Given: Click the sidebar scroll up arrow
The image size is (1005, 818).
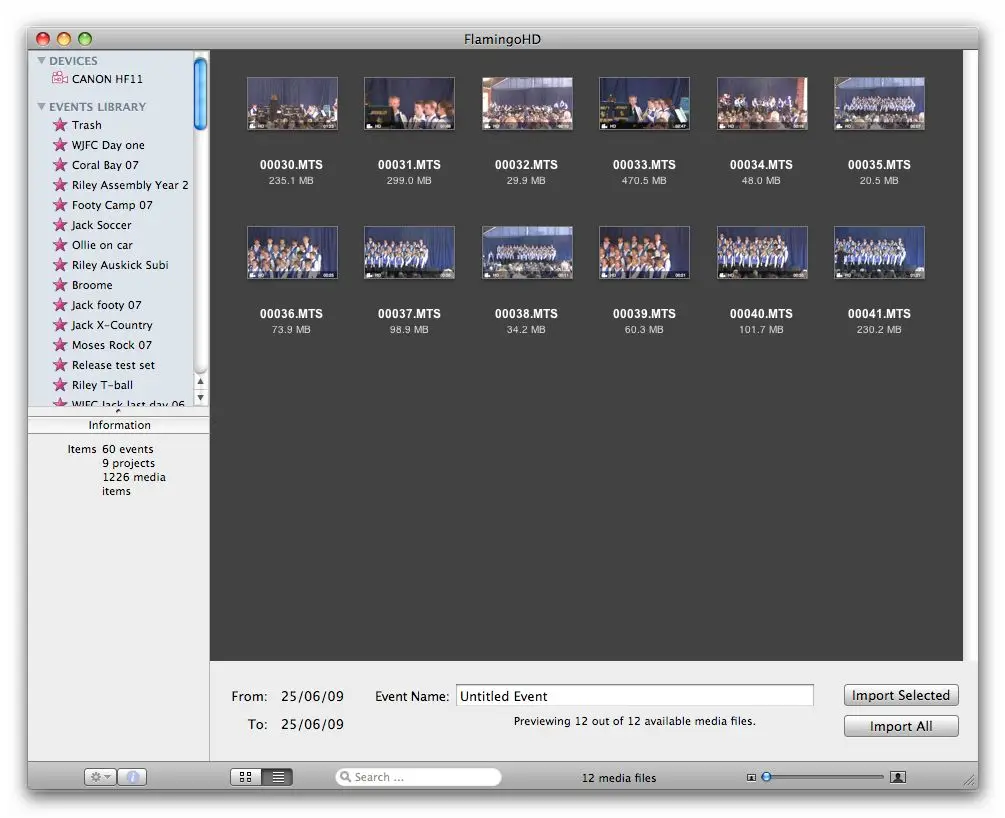Looking at the screenshot, I should tap(201, 381).
